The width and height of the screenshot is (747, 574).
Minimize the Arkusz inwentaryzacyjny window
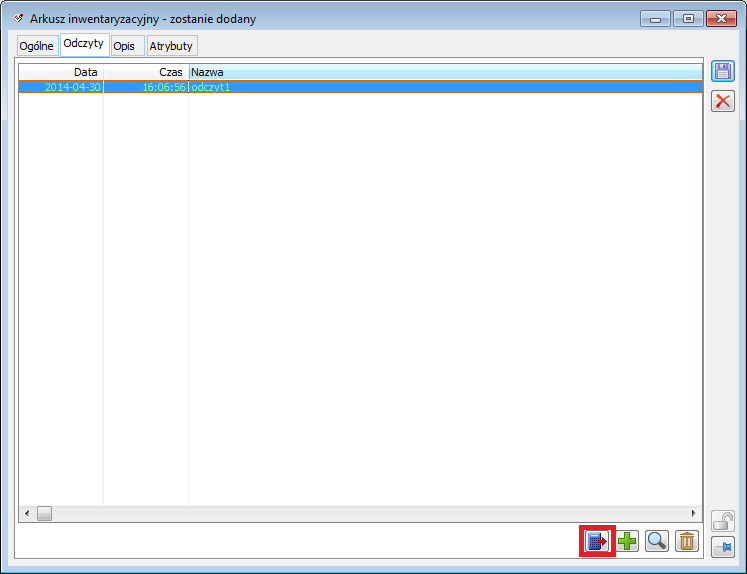tap(656, 19)
